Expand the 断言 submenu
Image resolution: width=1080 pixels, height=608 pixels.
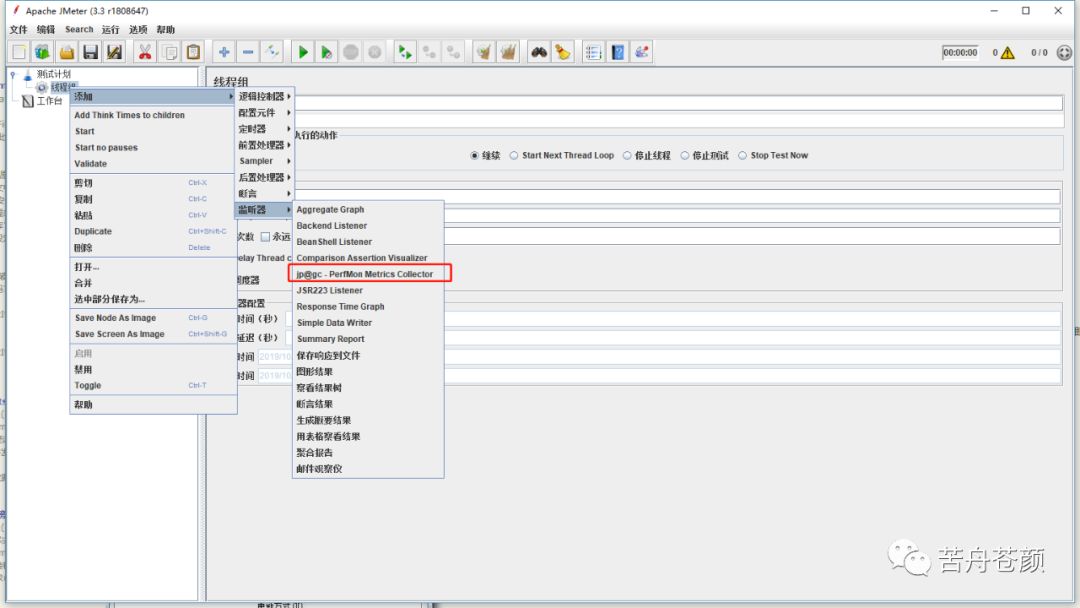(264, 193)
